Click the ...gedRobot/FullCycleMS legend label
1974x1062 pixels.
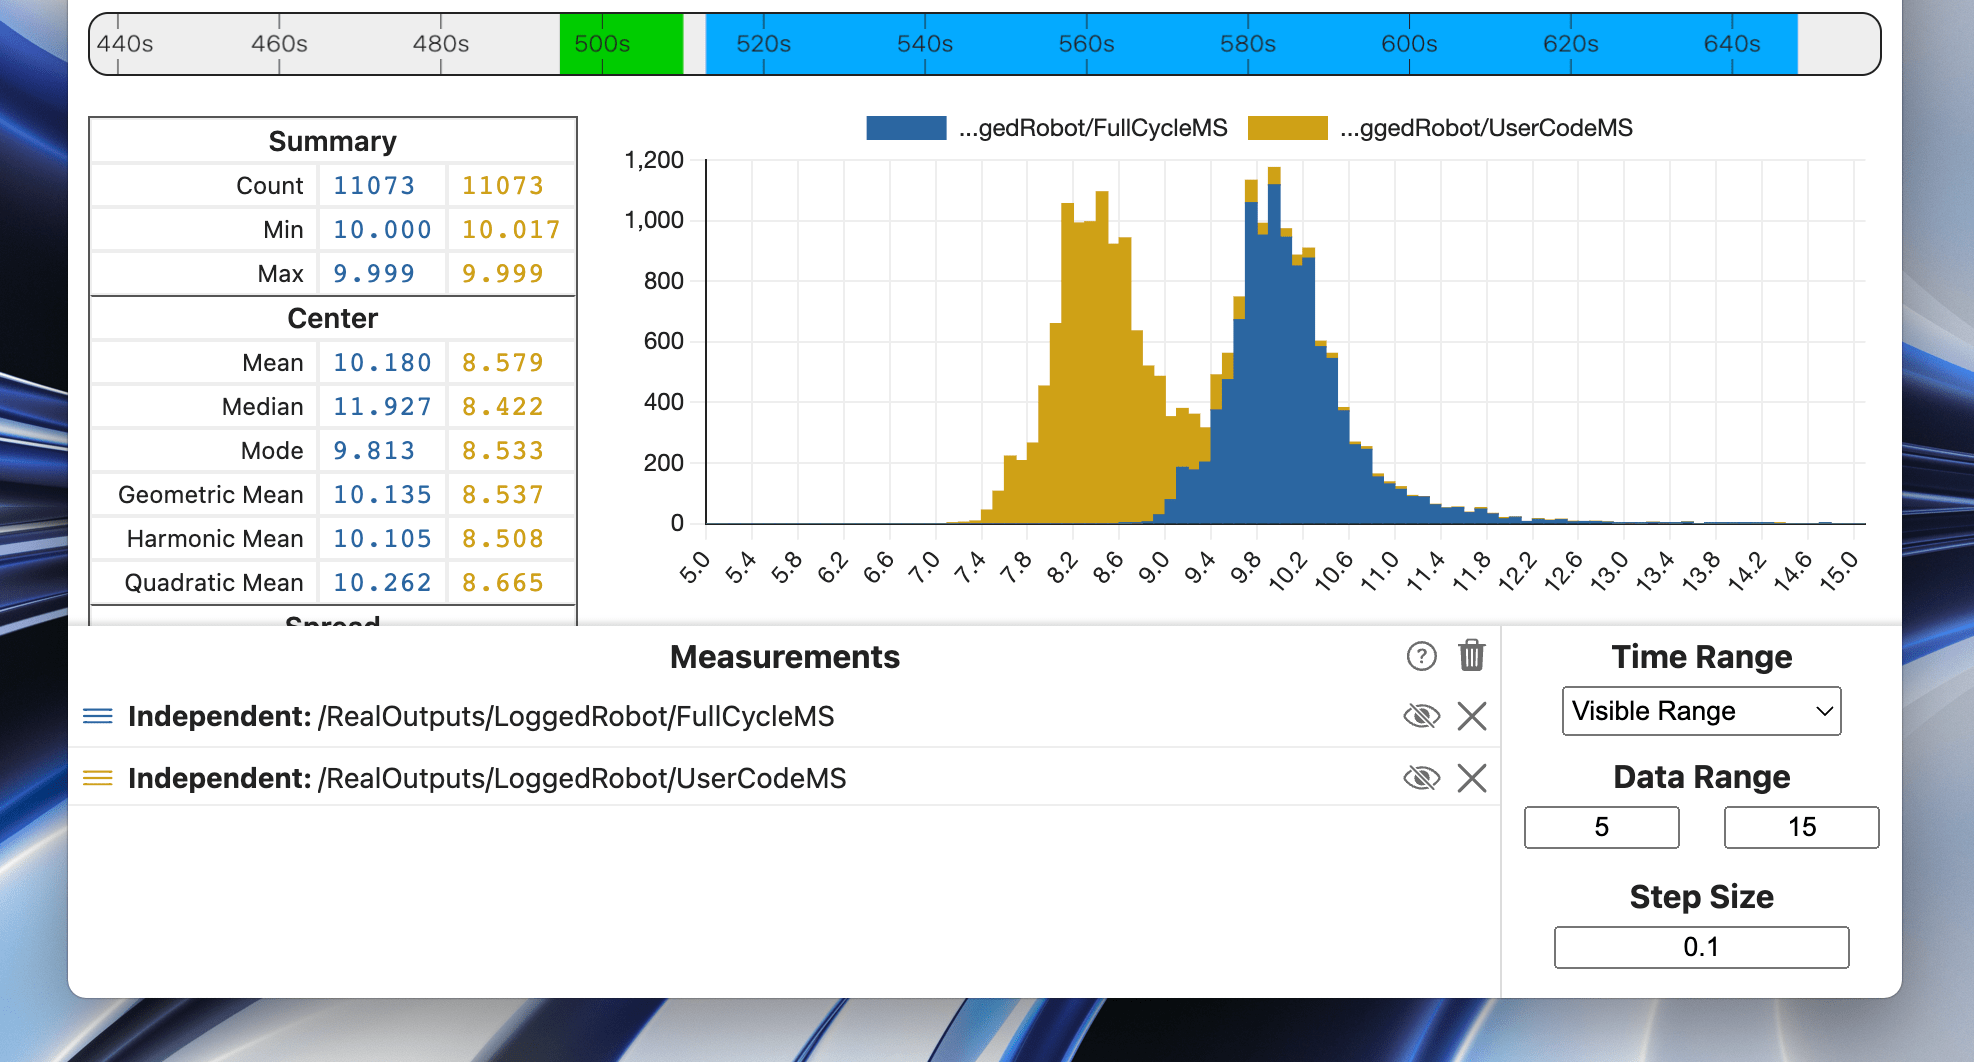[1093, 128]
